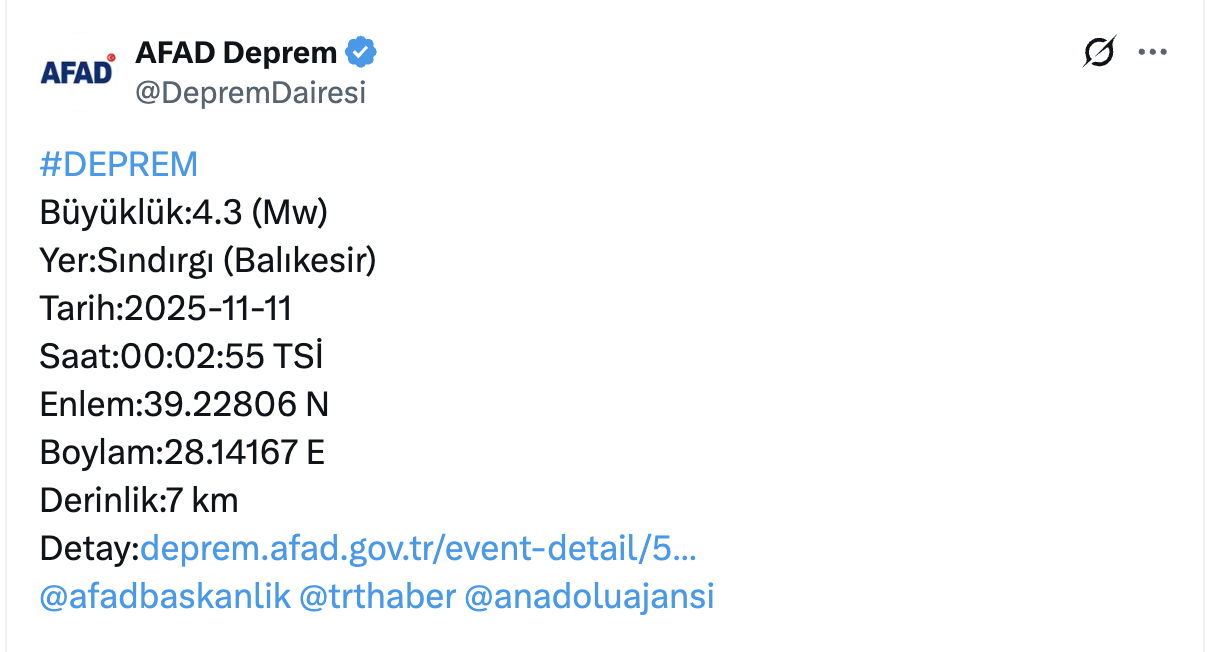This screenshot has width=1208, height=652.
Task: Open AFAD Deprem display name profile
Action: pyautogui.click(x=236, y=52)
